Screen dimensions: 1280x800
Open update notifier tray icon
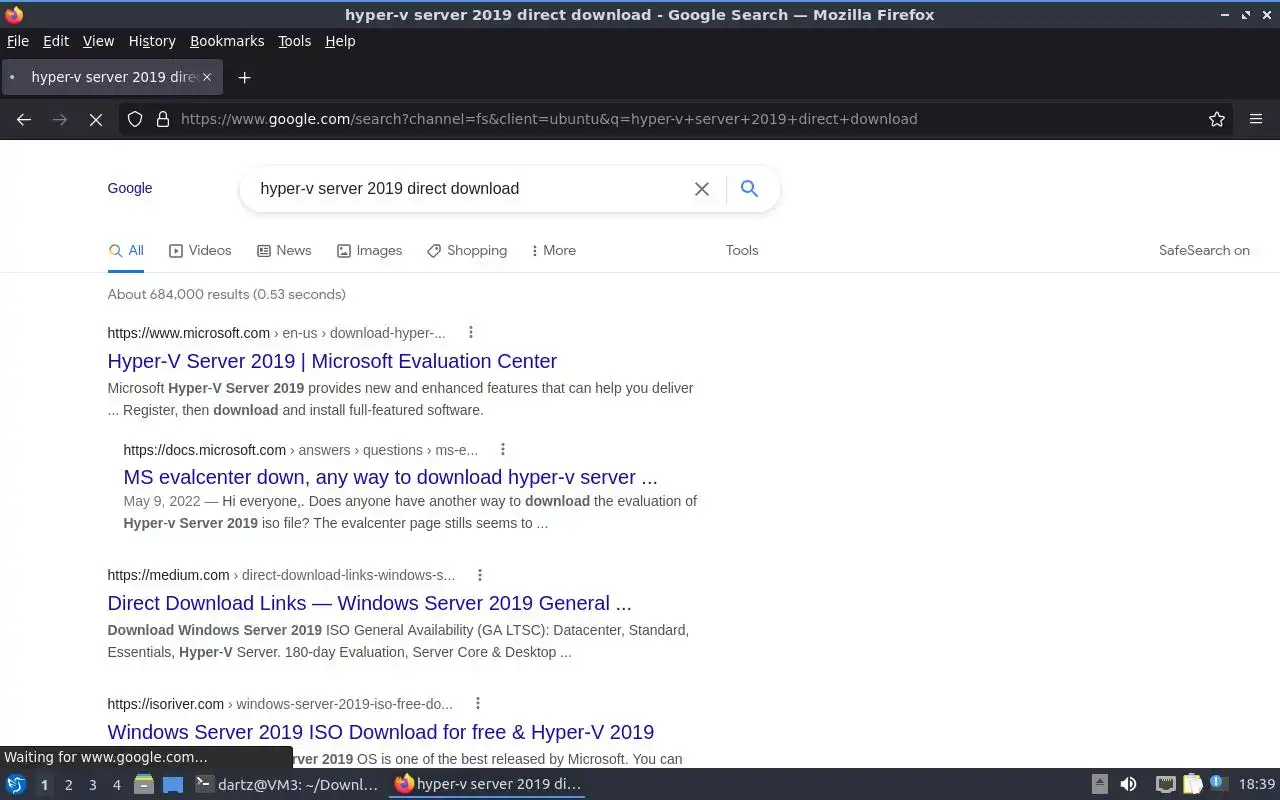(1217, 784)
